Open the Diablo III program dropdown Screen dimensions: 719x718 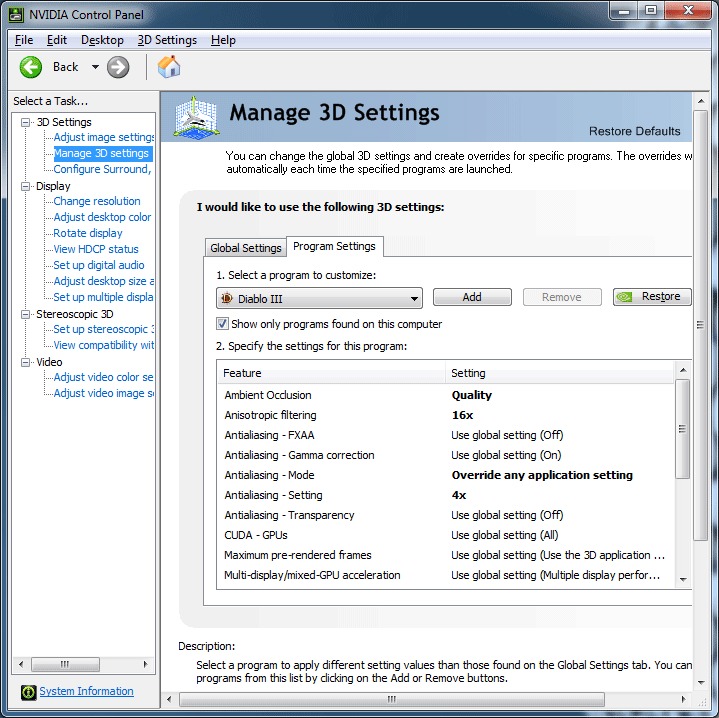tap(319, 298)
